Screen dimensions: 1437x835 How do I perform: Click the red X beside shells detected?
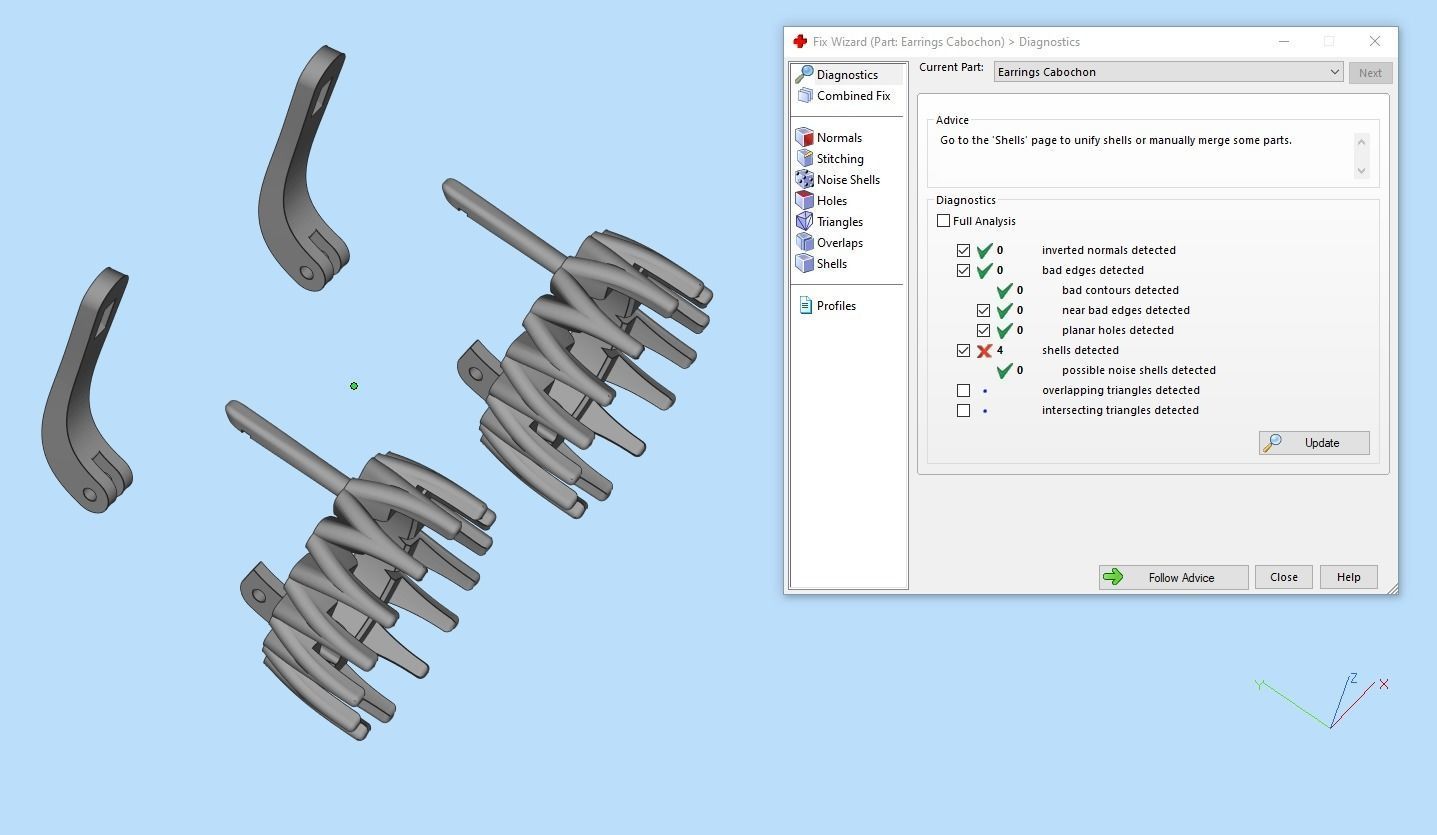(984, 351)
